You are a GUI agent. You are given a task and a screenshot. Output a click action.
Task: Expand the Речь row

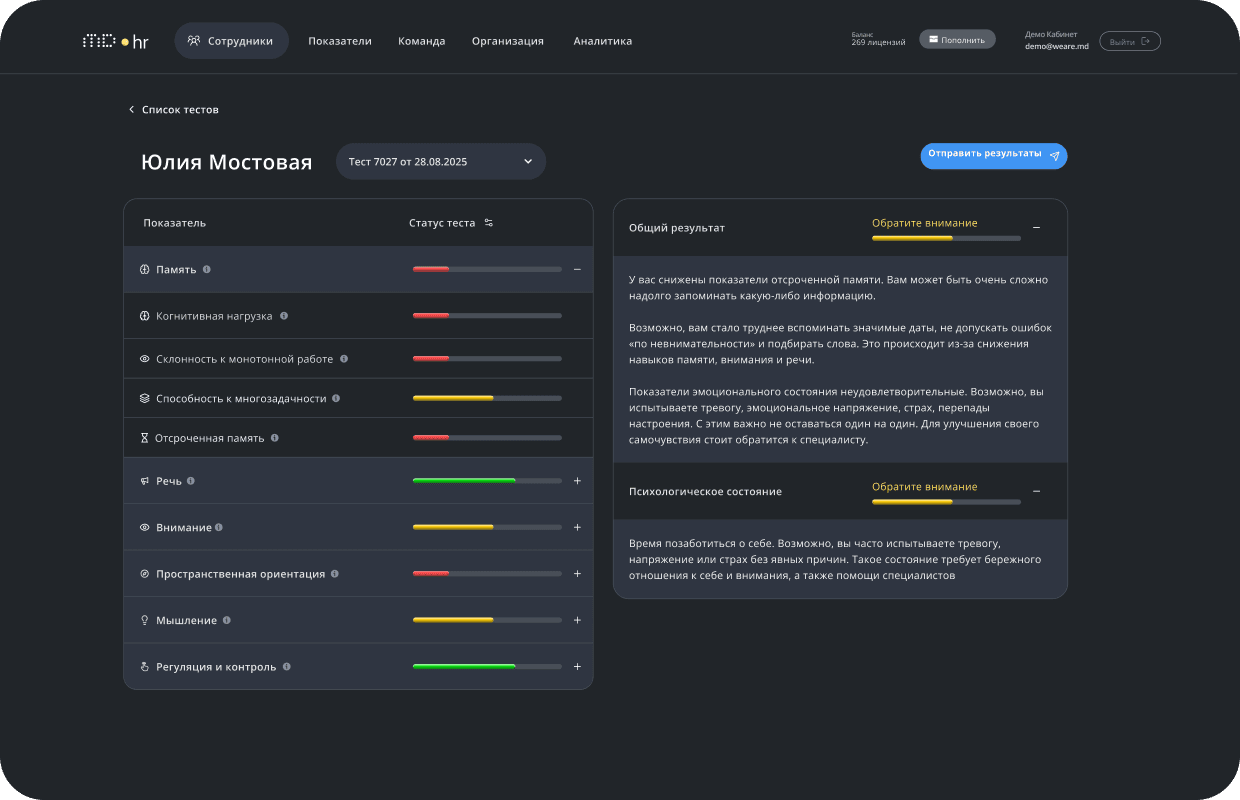click(x=577, y=481)
